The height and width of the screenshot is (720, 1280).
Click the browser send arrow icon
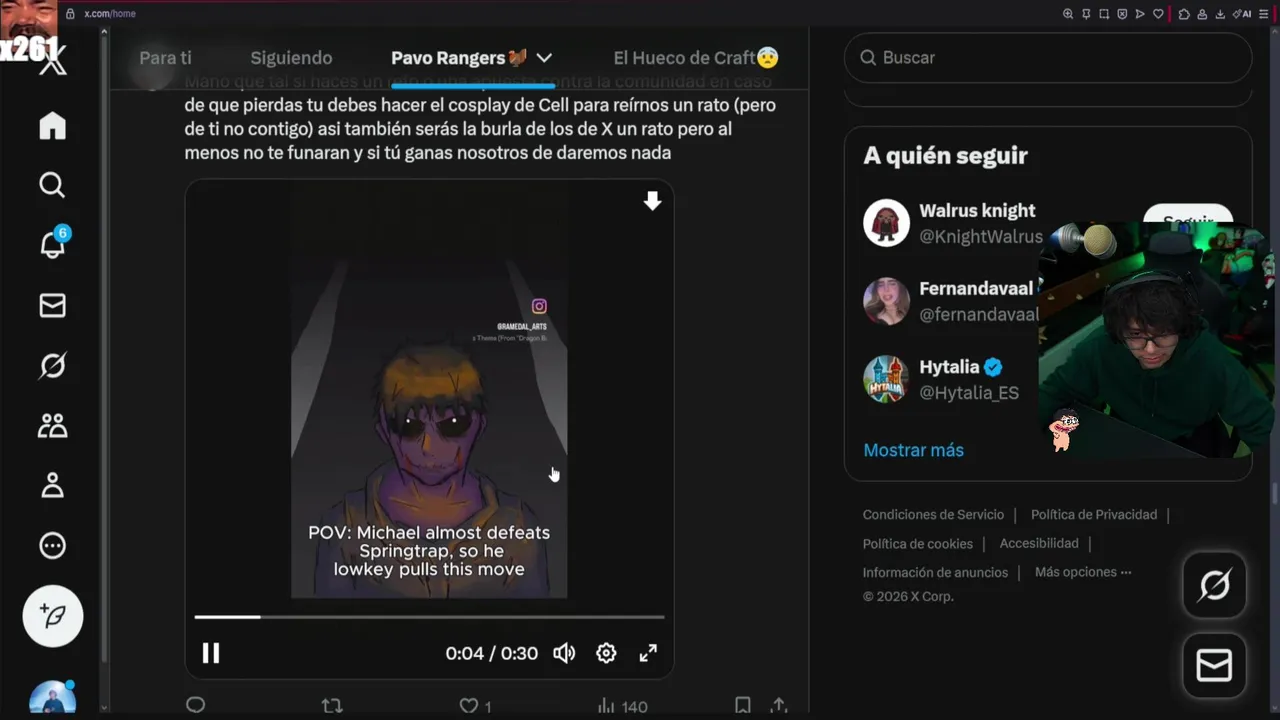[1140, 14]
